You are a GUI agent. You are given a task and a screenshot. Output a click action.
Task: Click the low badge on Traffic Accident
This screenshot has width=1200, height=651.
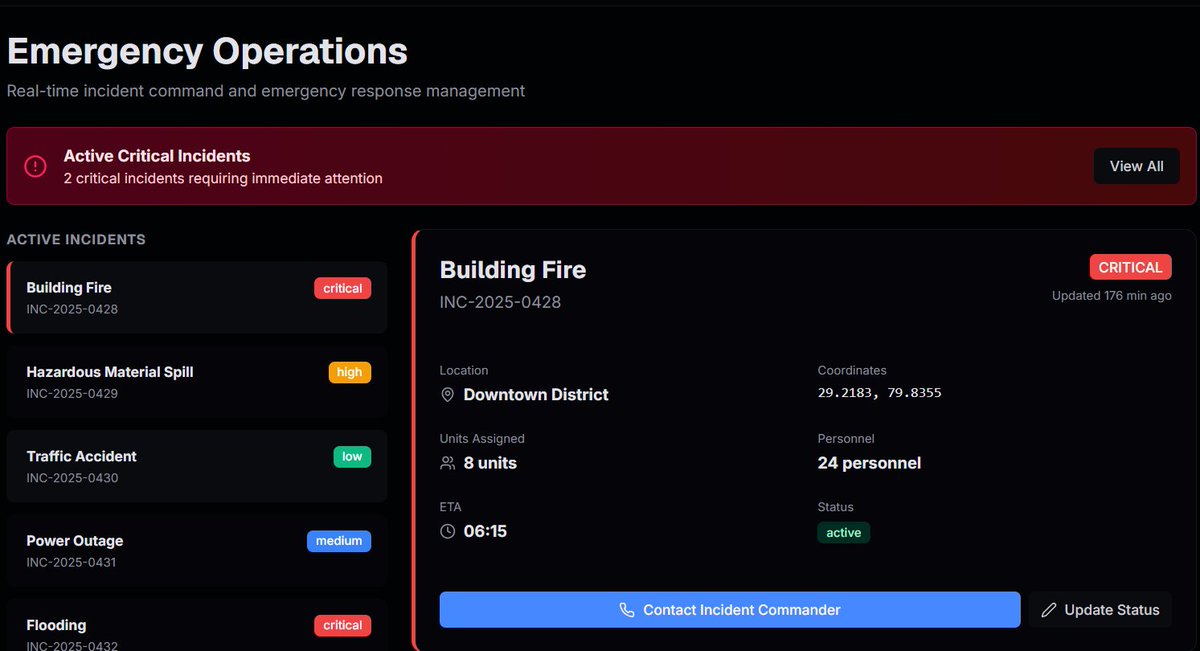tap(352, 457)
